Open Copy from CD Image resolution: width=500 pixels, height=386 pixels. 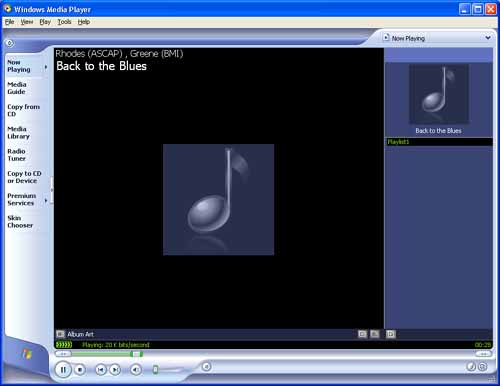point(23,110)
